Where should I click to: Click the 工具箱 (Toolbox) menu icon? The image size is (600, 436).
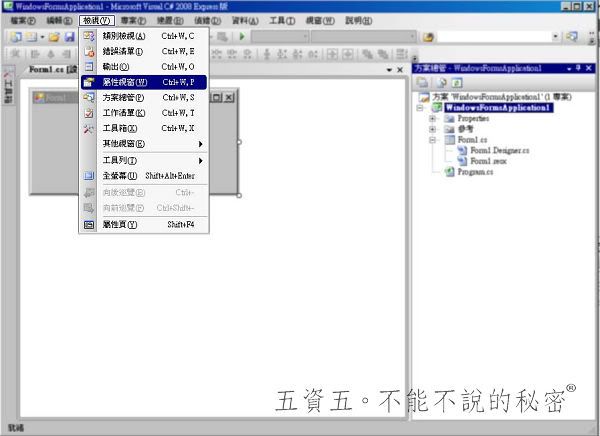[x=89, y=129]
